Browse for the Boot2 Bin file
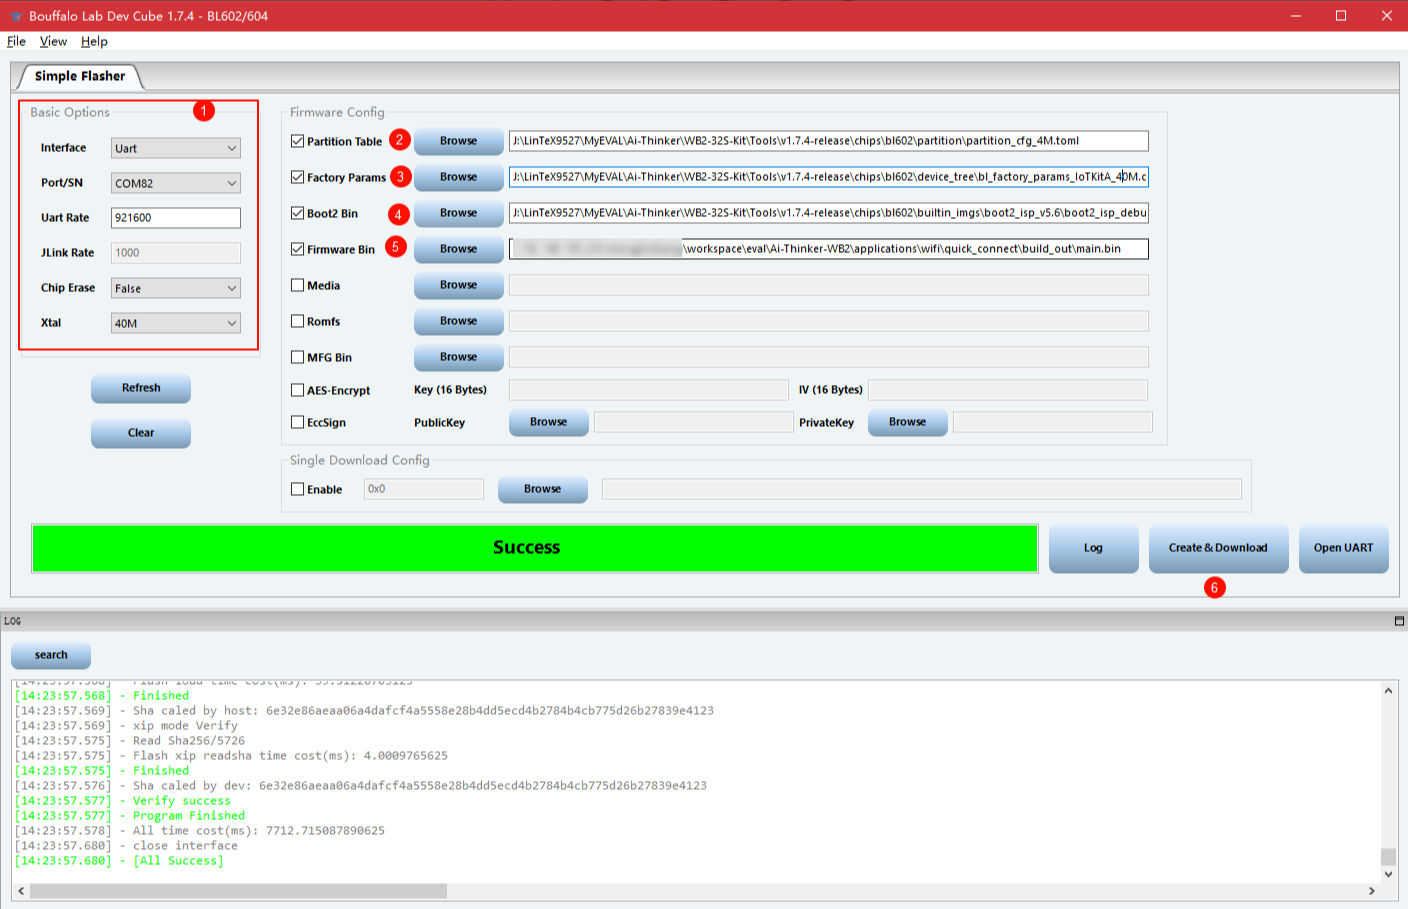 [459, 213]
